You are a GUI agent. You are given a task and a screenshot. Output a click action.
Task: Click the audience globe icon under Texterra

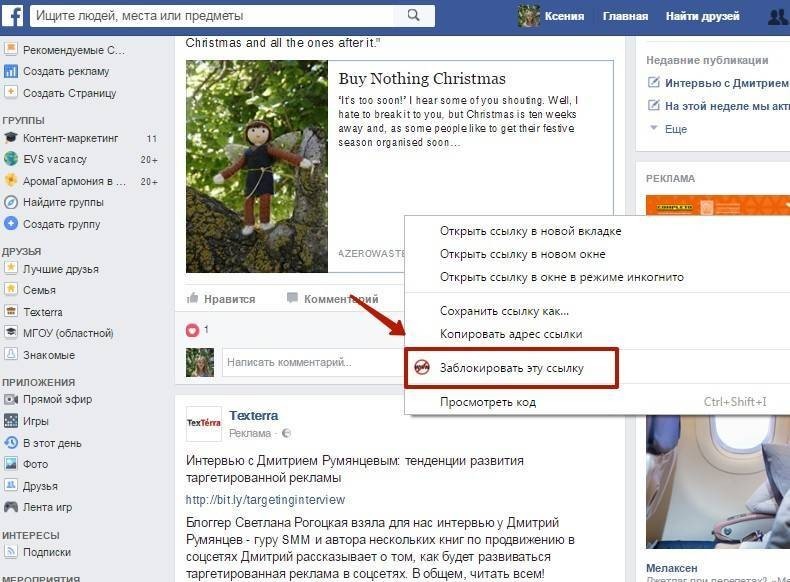[286, 433]
